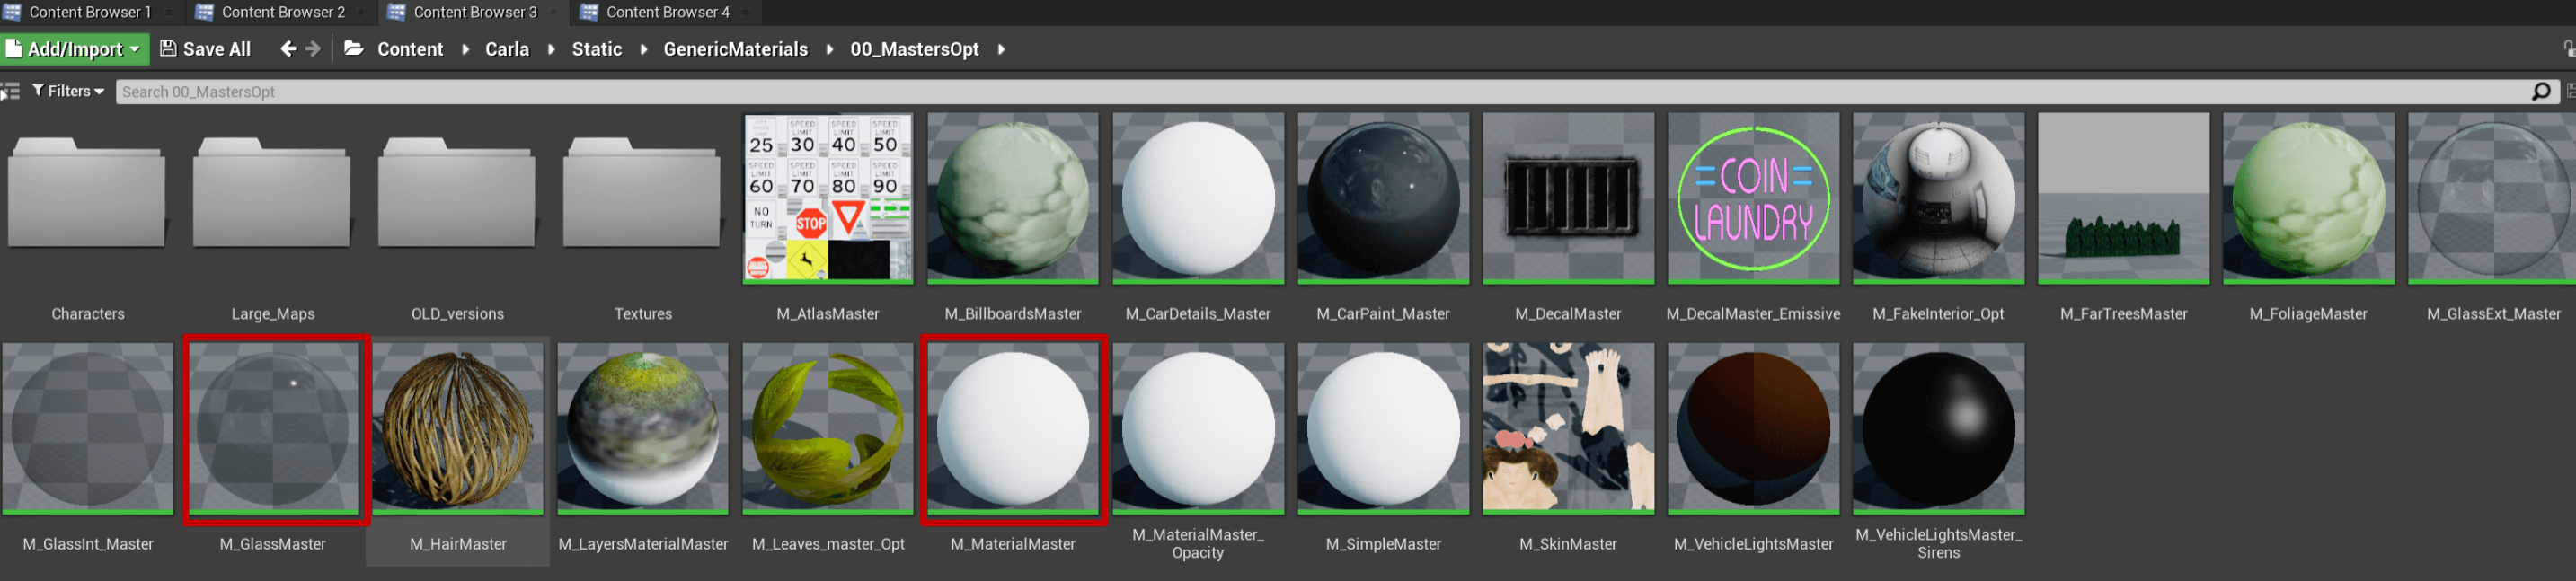
Task: Open the OLD_versions folder
Action: coord(457,195)
